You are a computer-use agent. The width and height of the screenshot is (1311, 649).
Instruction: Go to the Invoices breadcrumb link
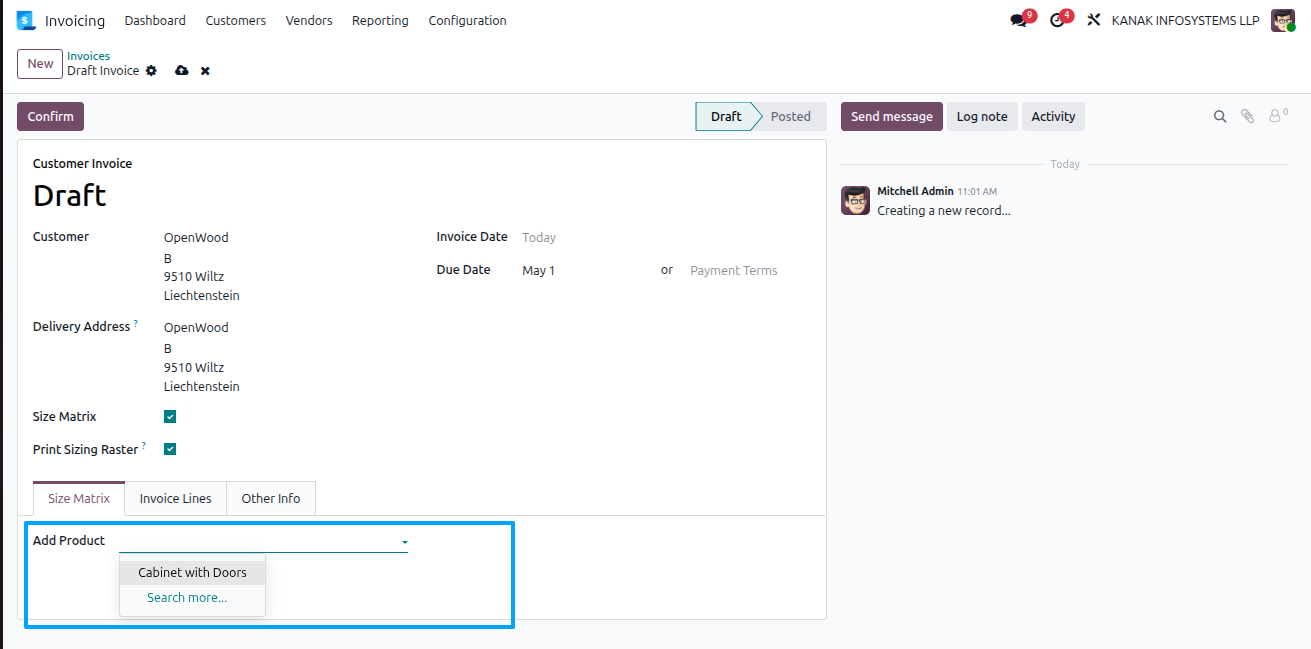tap(89, 56)
